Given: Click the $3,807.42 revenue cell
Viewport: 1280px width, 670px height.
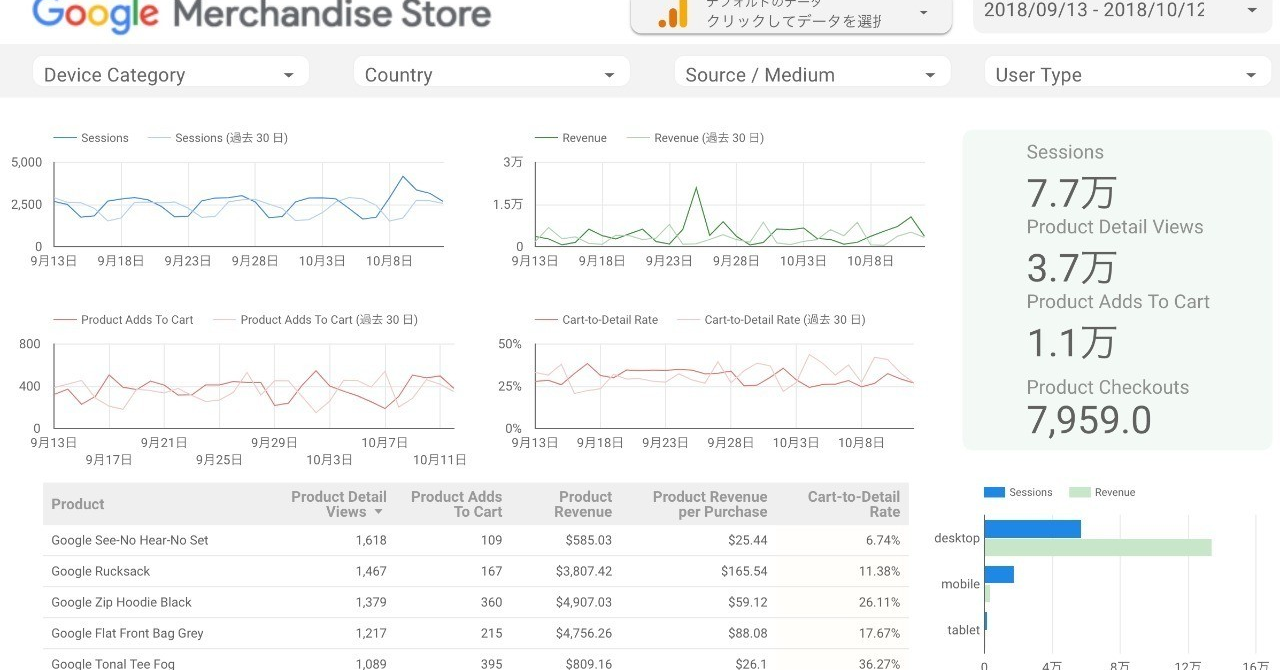Looking at the screenshot, I should pos(584,571).
